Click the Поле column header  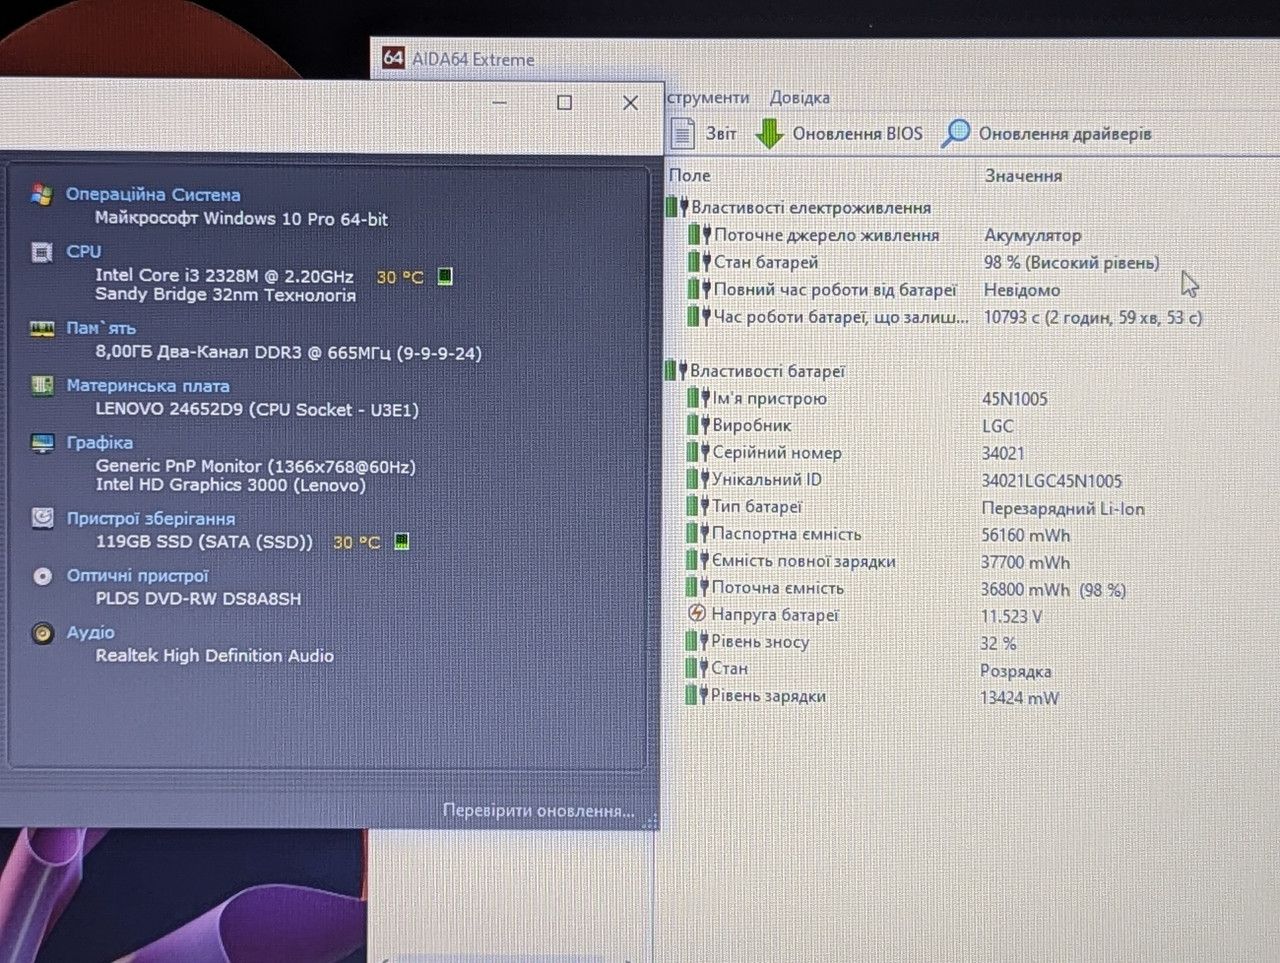click(x=689, y=175)
